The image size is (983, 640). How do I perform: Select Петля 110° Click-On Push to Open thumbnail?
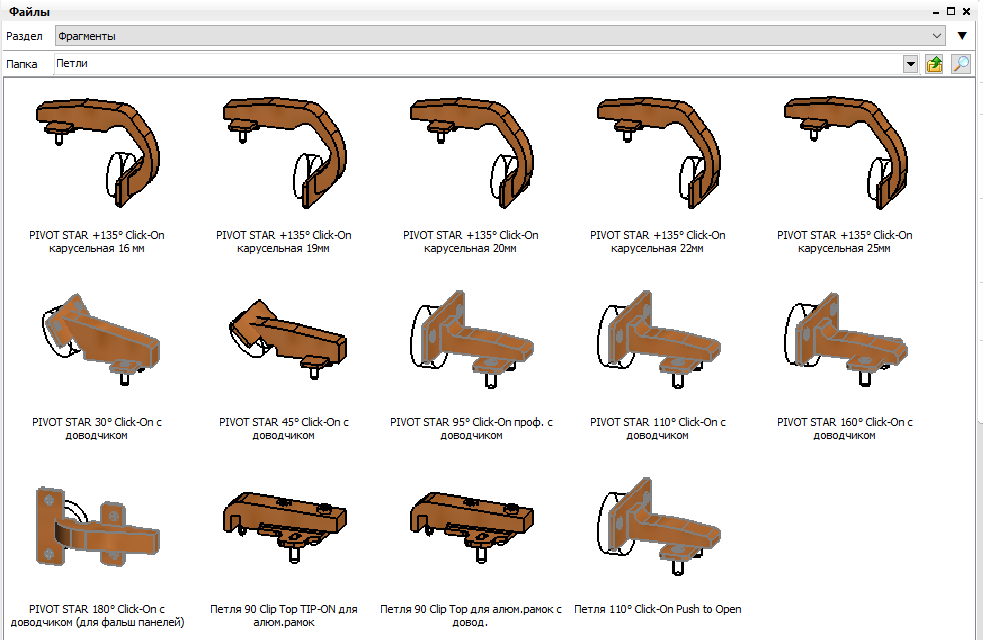(658, 527)
